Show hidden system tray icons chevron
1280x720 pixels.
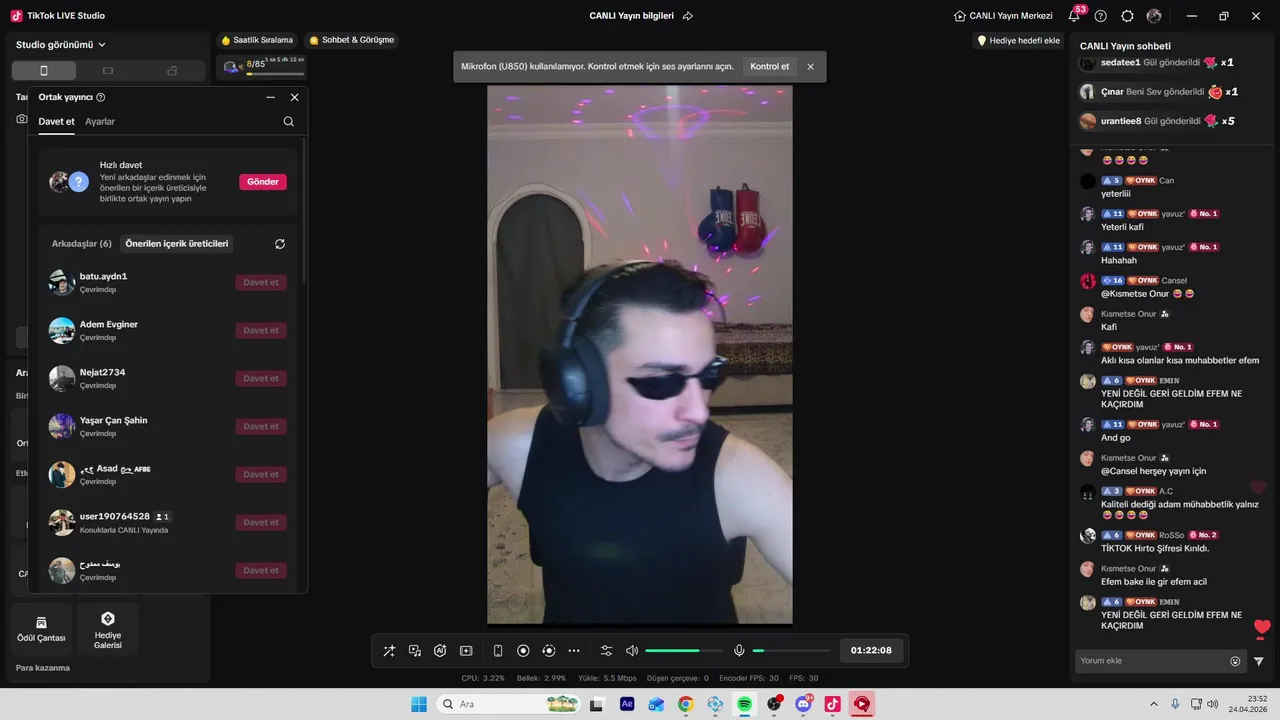(1154, 704)
